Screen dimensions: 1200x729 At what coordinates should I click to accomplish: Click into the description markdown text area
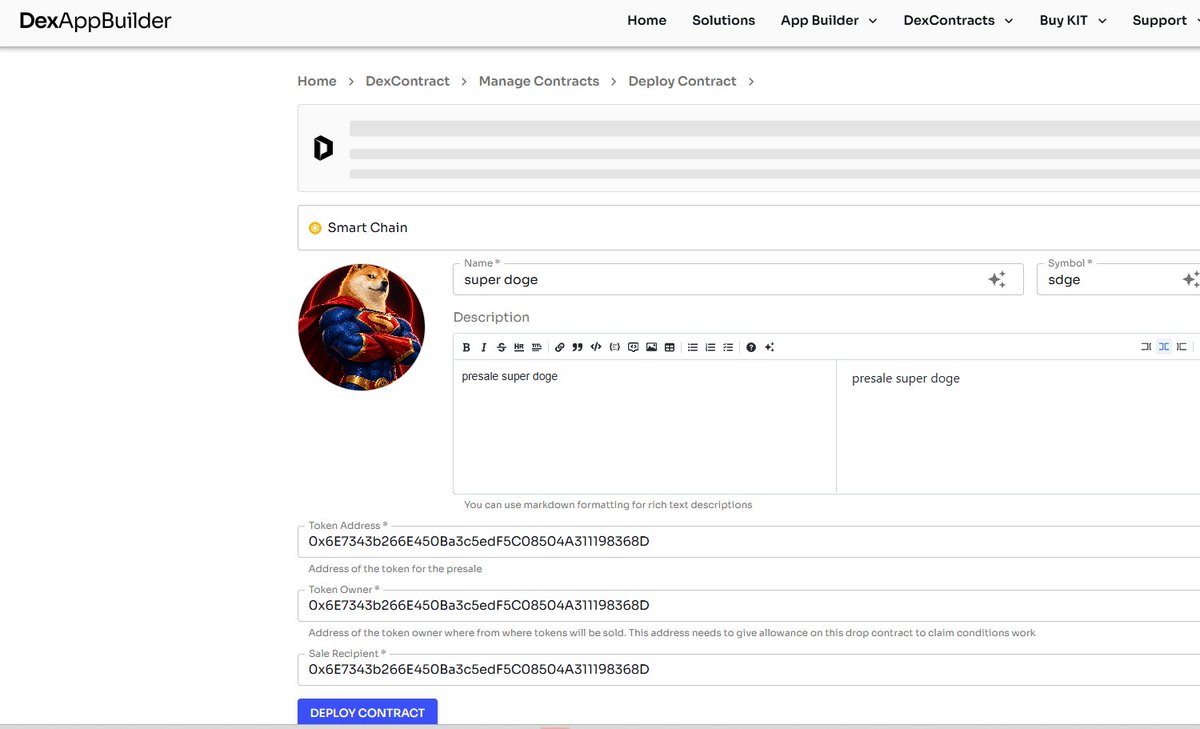(x=645, y=426)
